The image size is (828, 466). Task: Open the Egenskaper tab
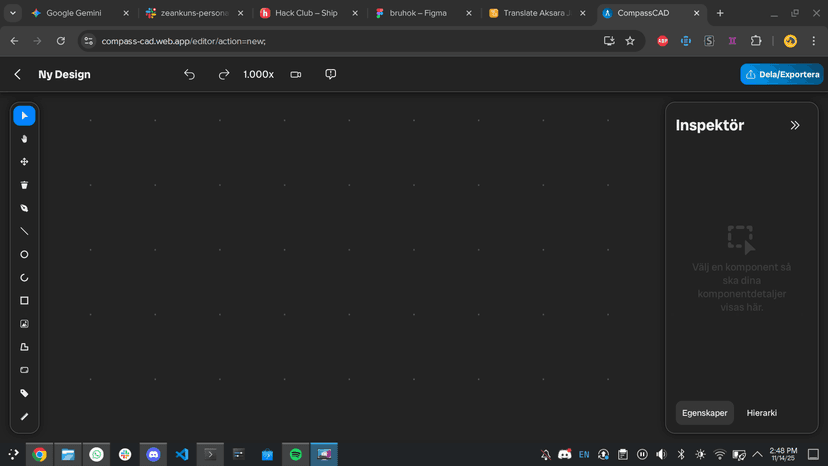(x=704, y=413)
